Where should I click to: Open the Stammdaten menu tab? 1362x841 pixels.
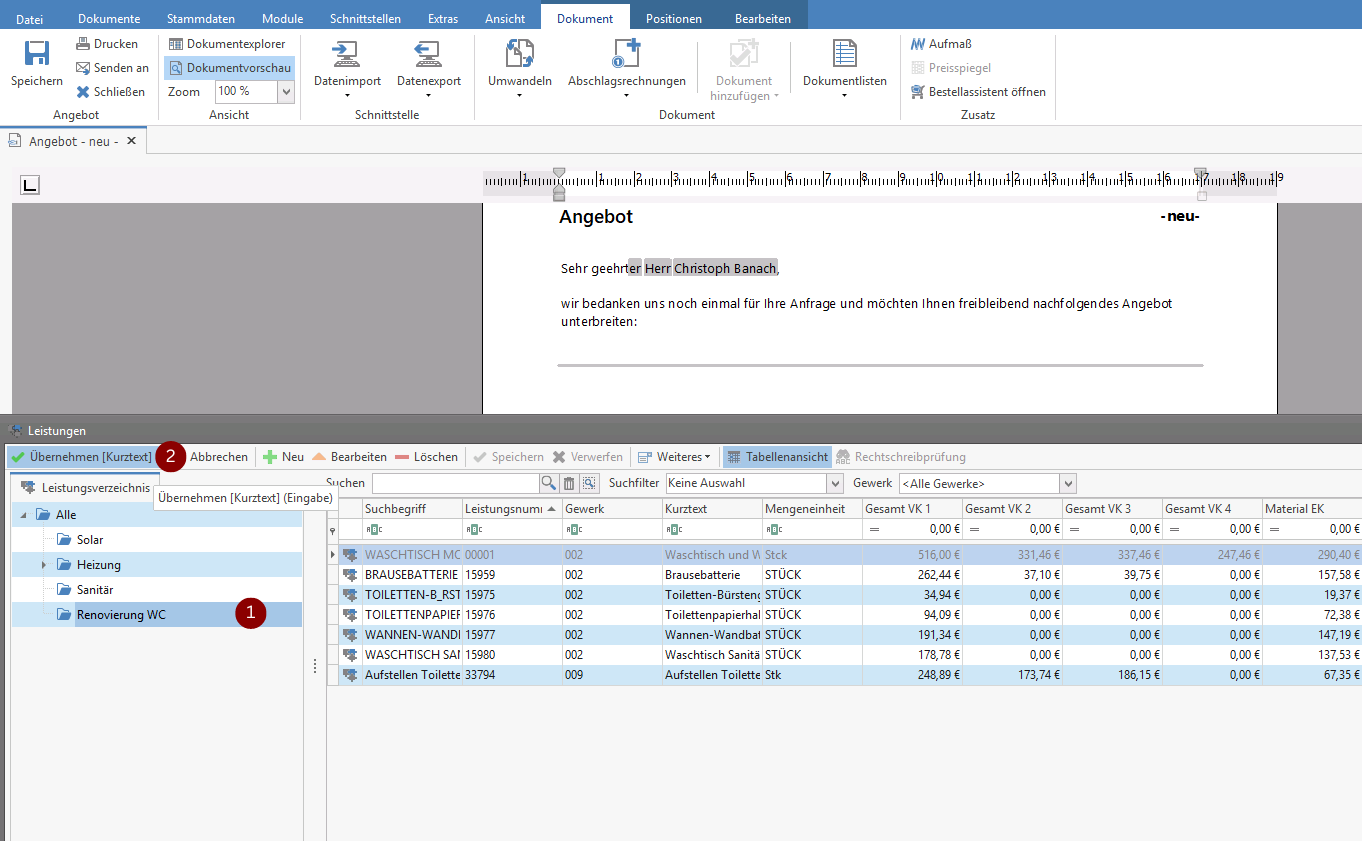coord(201,19)
